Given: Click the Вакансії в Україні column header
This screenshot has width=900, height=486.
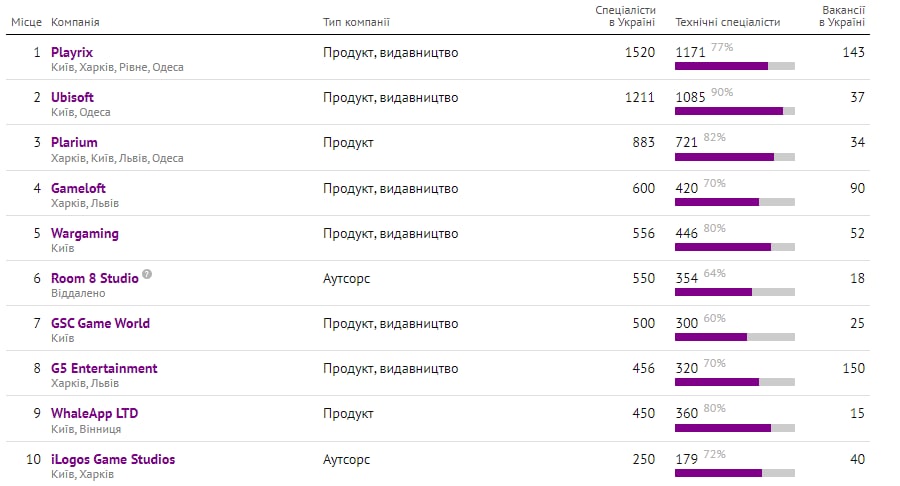Looking at the screenshot, I should pyautogui.click(x=843, y=16).
